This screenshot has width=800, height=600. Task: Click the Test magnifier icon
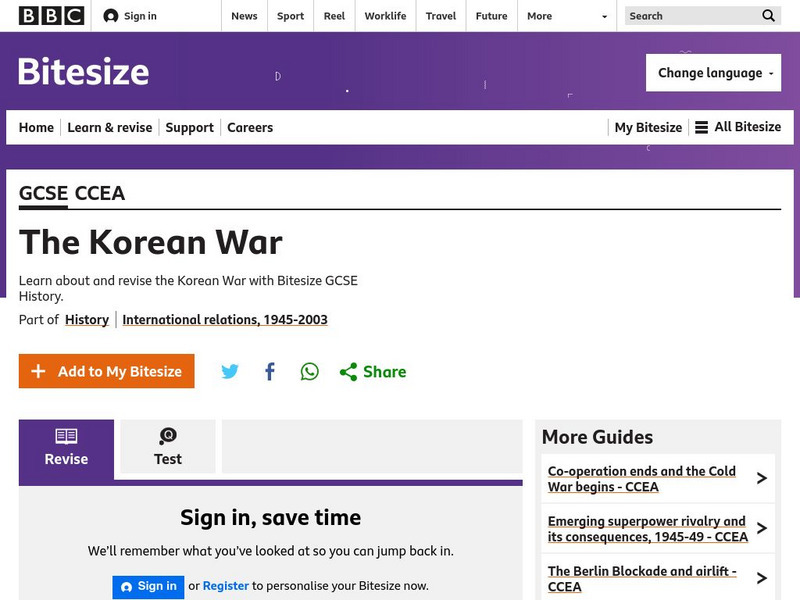pyautogui.click(x=167, y=435)
